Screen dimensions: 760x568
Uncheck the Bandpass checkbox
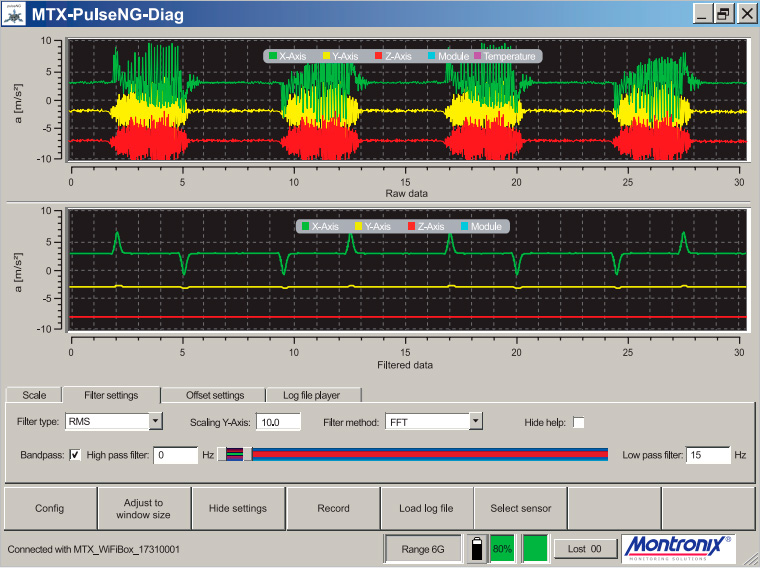75,455
